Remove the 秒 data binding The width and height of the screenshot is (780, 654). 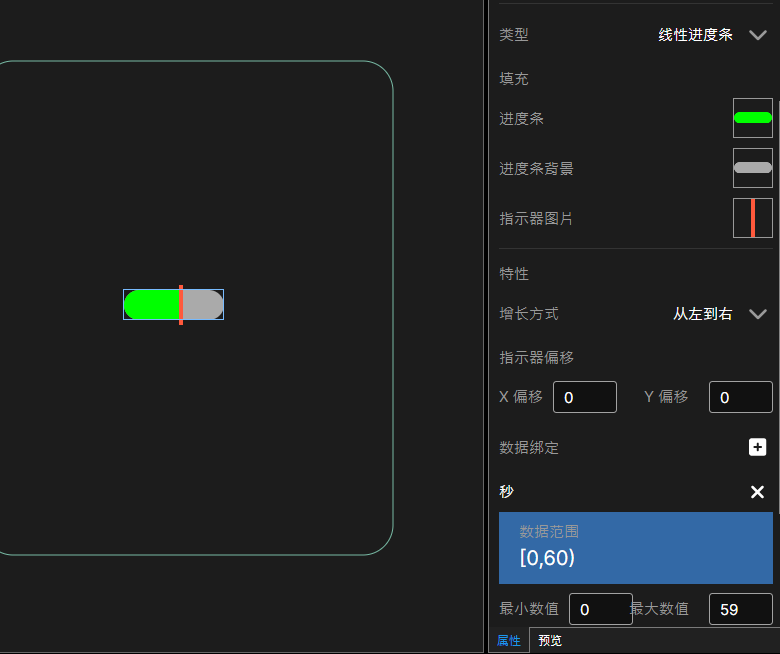pyautogui.click(x=757, y=492)
